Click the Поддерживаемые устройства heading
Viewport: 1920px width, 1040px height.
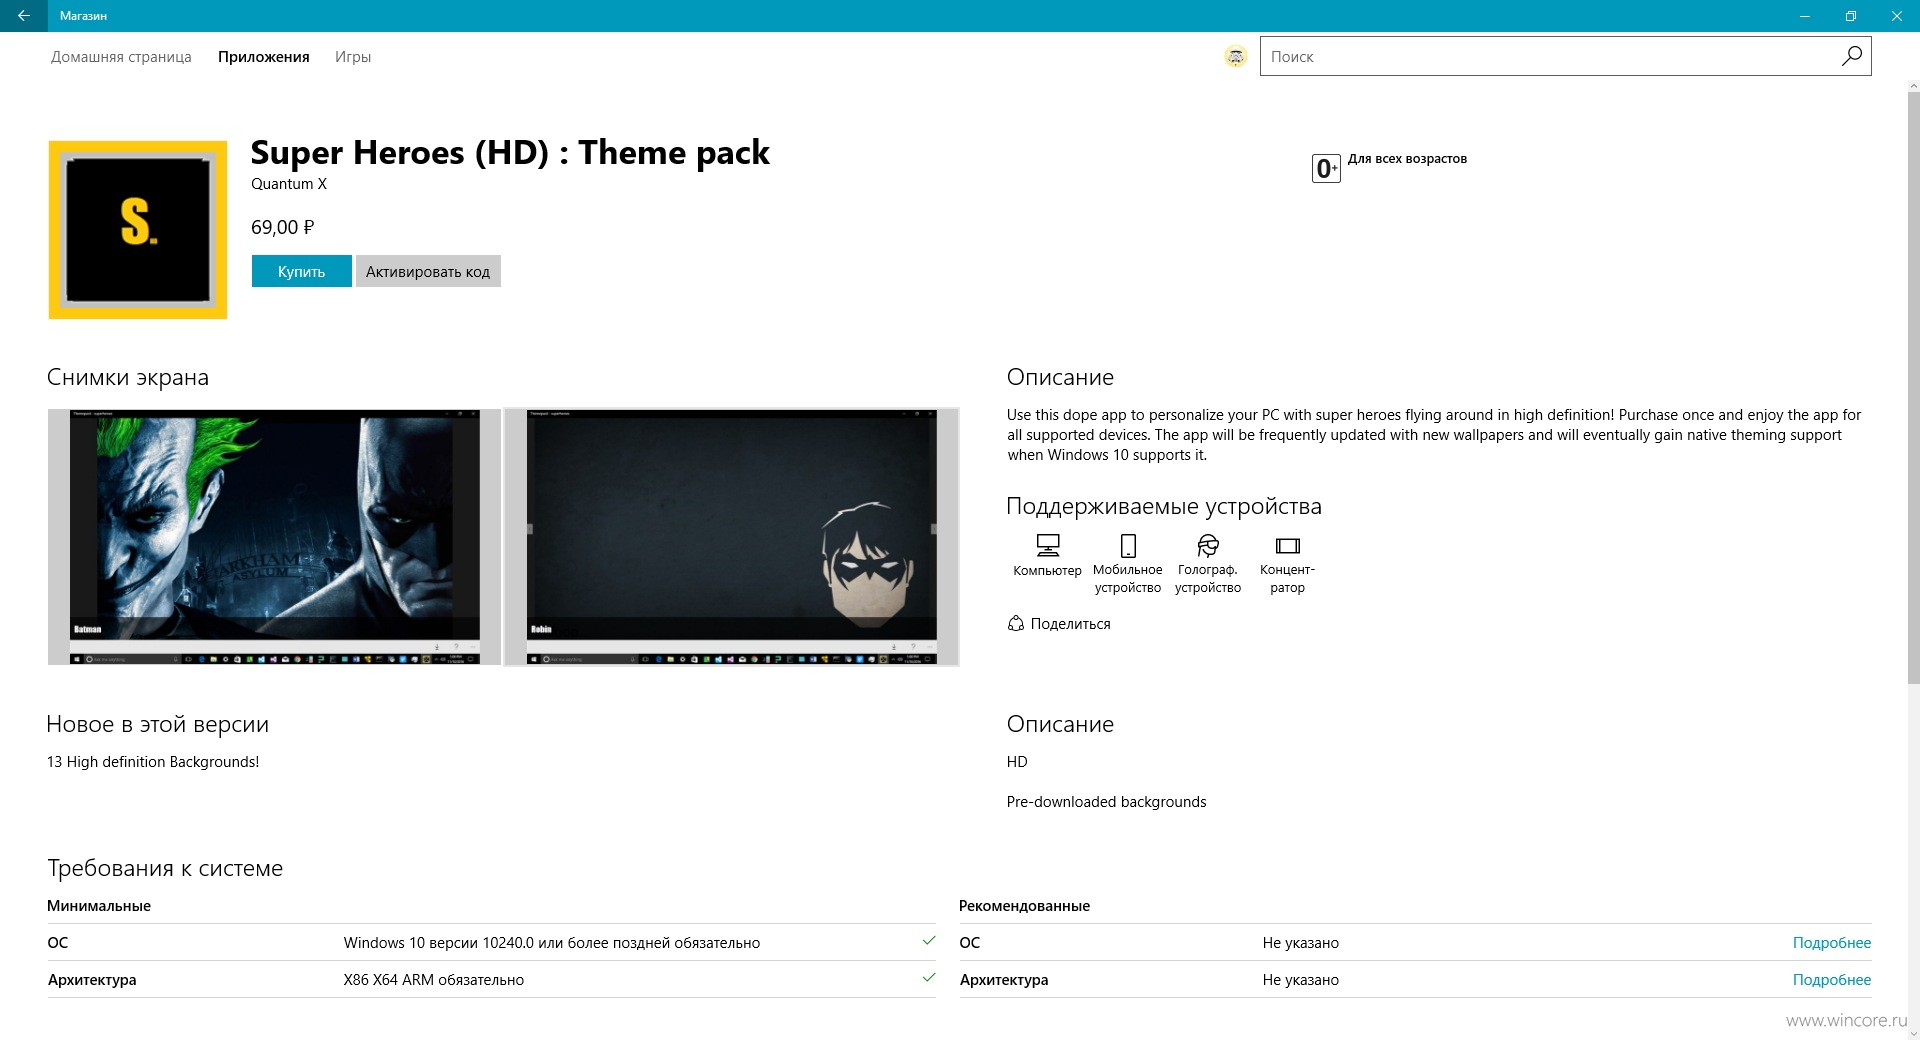pos(1164,506)
